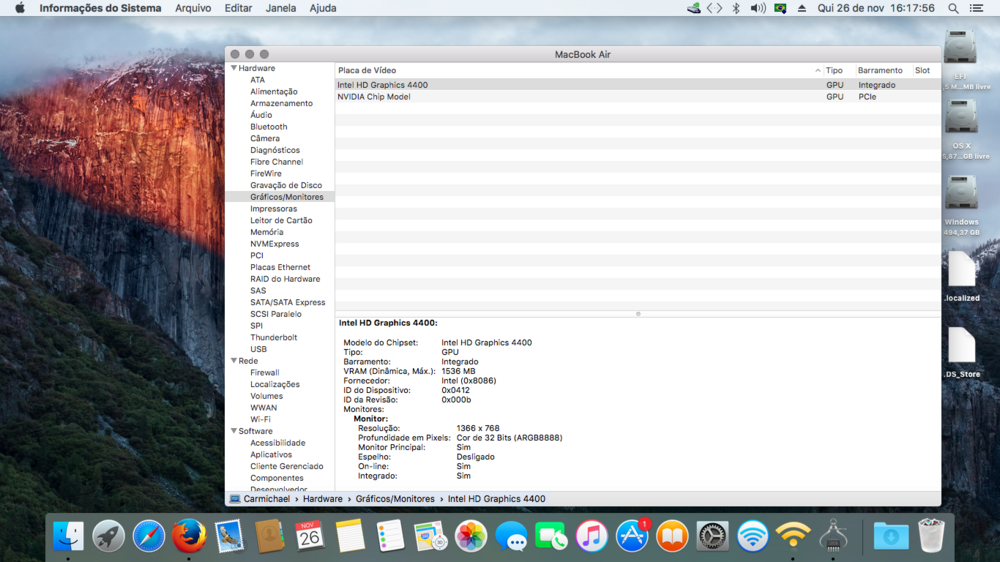Click the Bluetooth icon in the menu bar
Screen dimensions: 1000x562
click(736, 8)
